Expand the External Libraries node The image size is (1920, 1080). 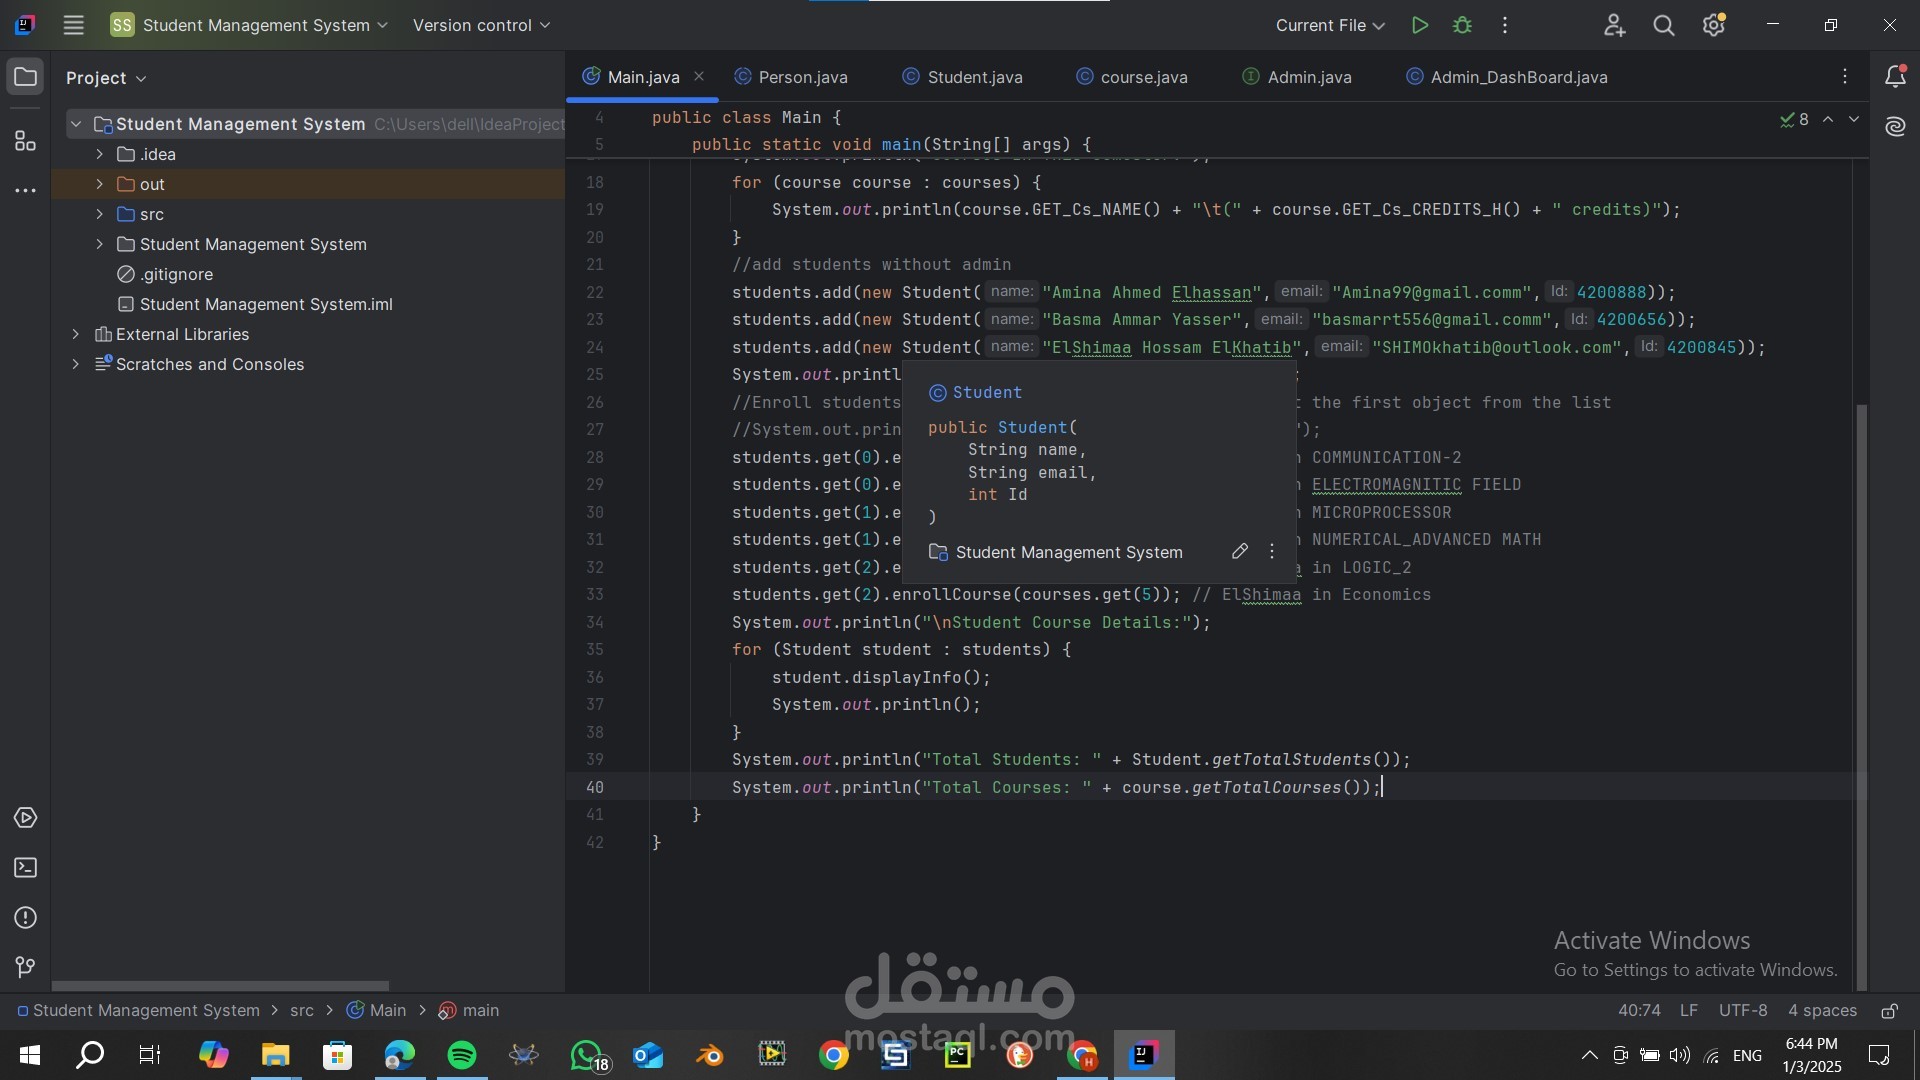[x=76, y=334]
